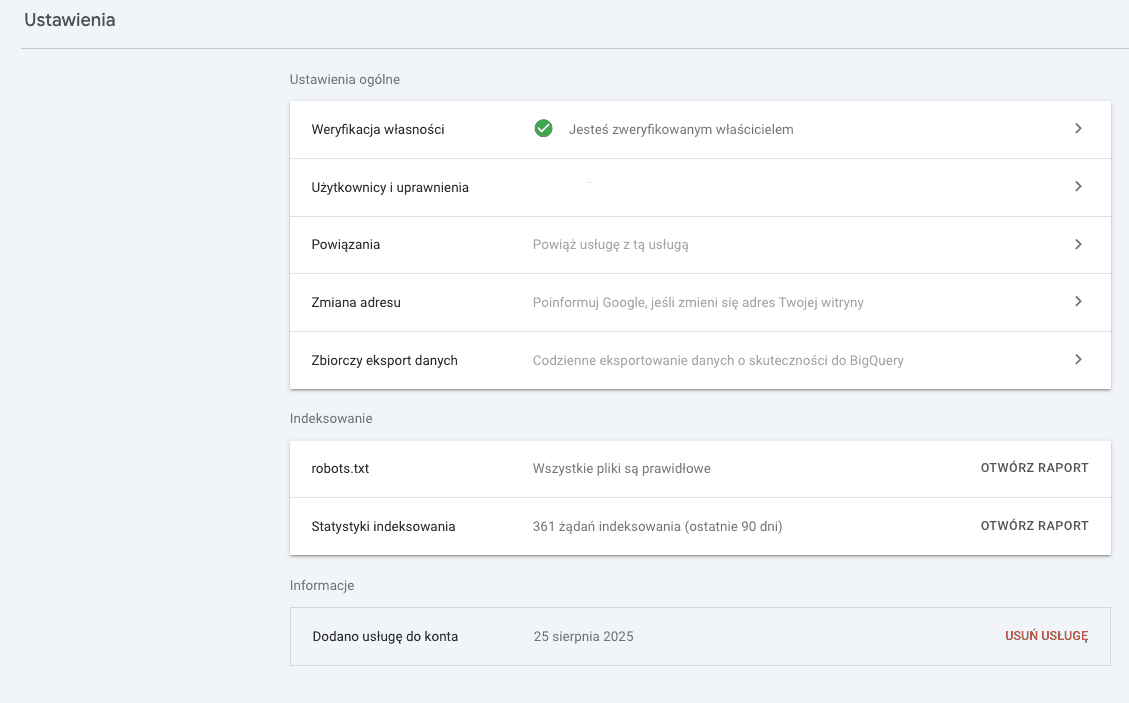The height and width of the screenshot is (703, 1129).
Task: Click the chevron in the Powiązania row
Action: tap(1078, 244)
